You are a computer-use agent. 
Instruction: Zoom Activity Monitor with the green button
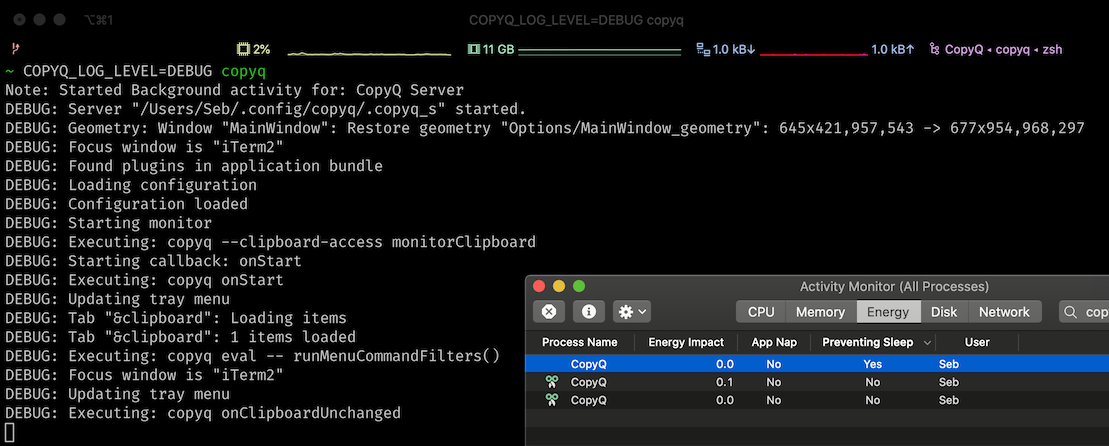(579, 286)
